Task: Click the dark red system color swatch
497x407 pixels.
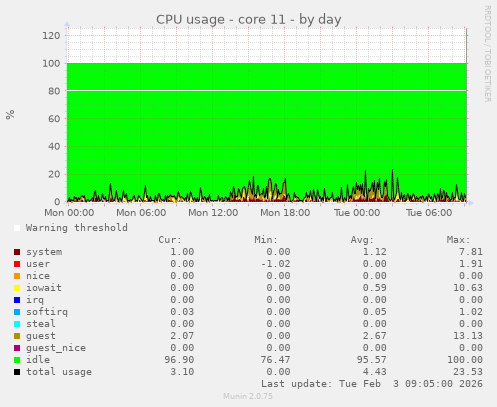Action: click(x=17, y=252)
